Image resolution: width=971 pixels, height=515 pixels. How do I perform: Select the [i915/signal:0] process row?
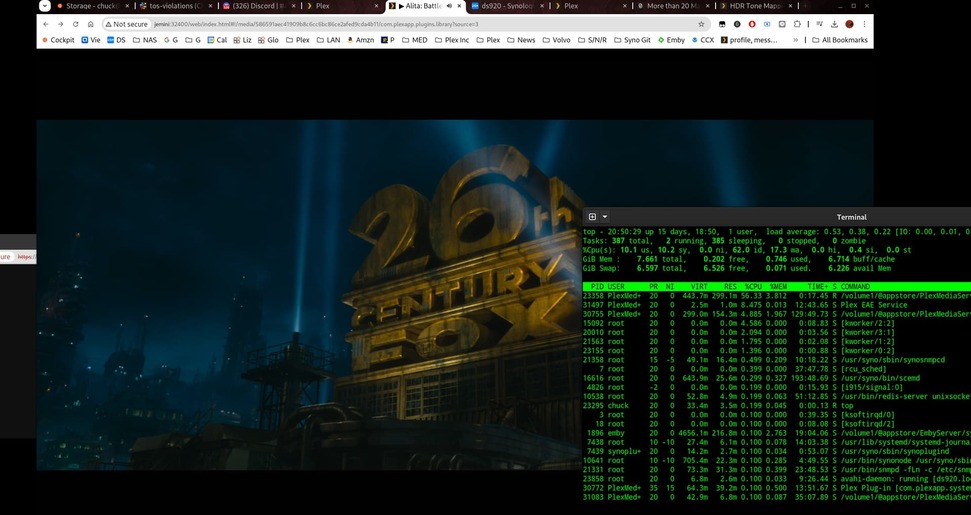777,387
